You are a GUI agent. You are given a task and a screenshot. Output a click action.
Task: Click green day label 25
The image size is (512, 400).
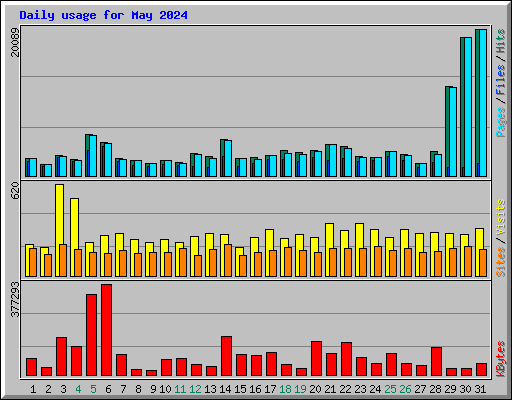[390, 389]
